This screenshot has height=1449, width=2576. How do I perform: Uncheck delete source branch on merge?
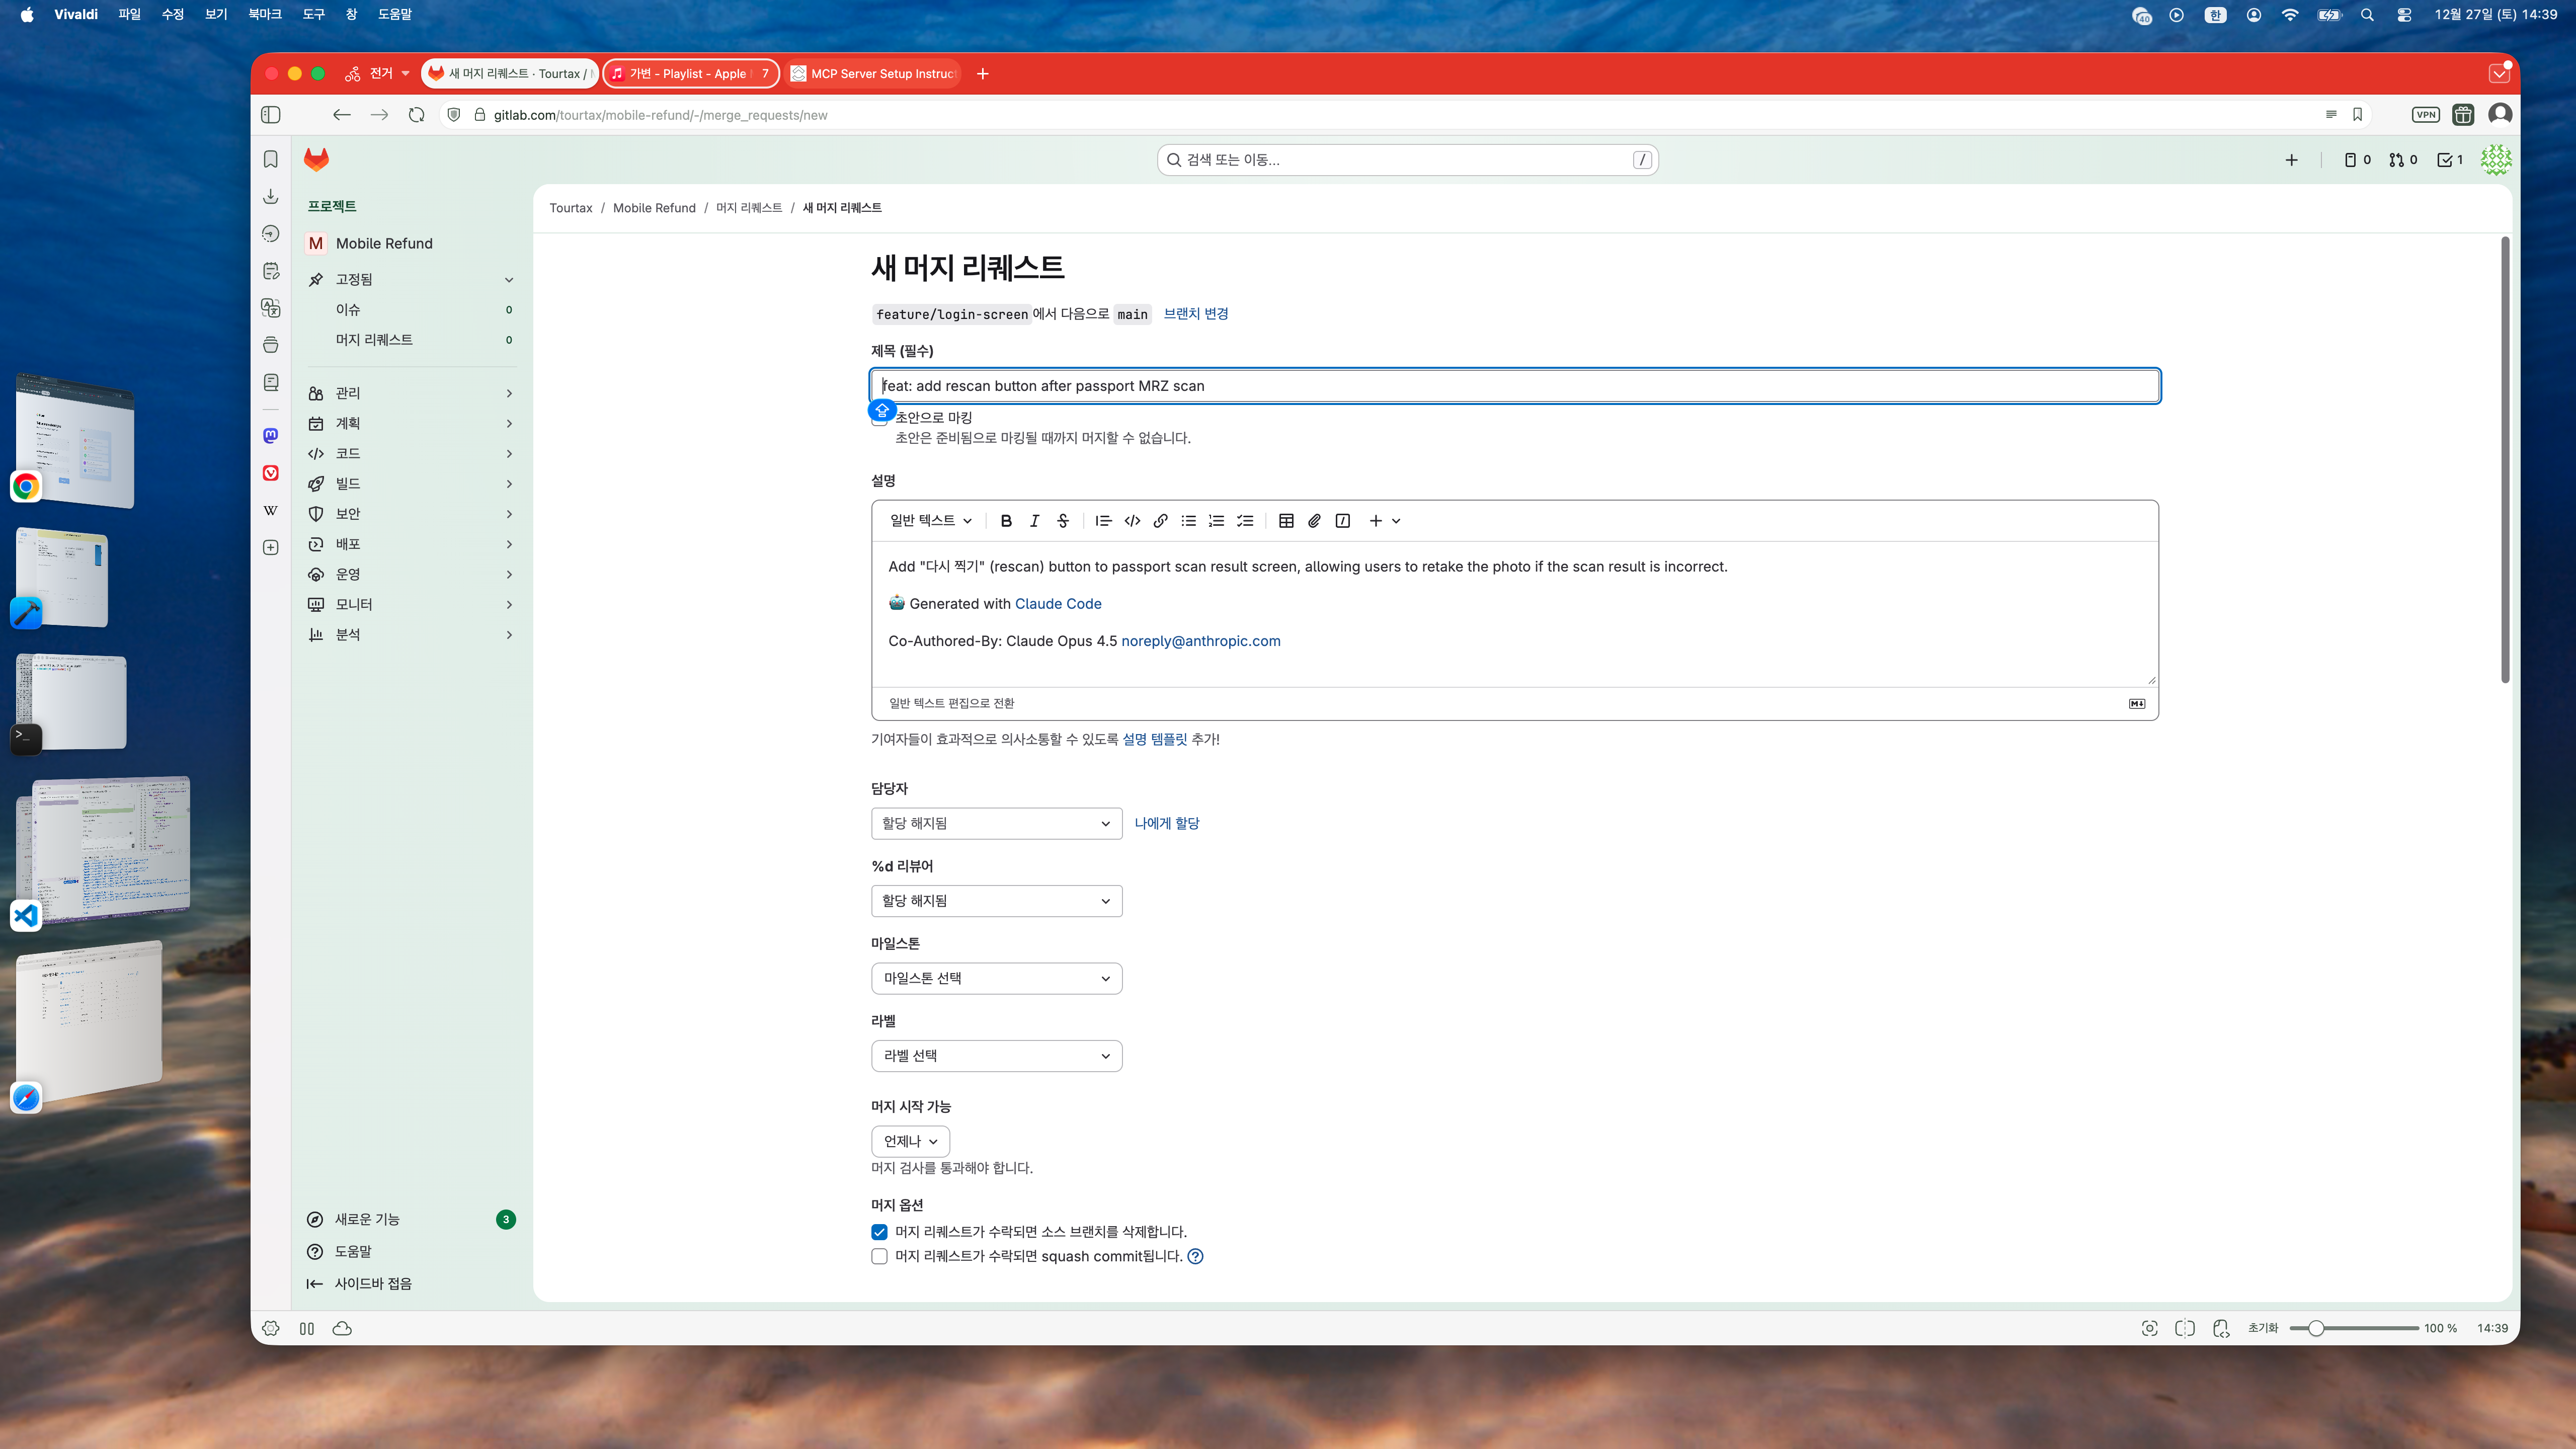click(879, 1232)
